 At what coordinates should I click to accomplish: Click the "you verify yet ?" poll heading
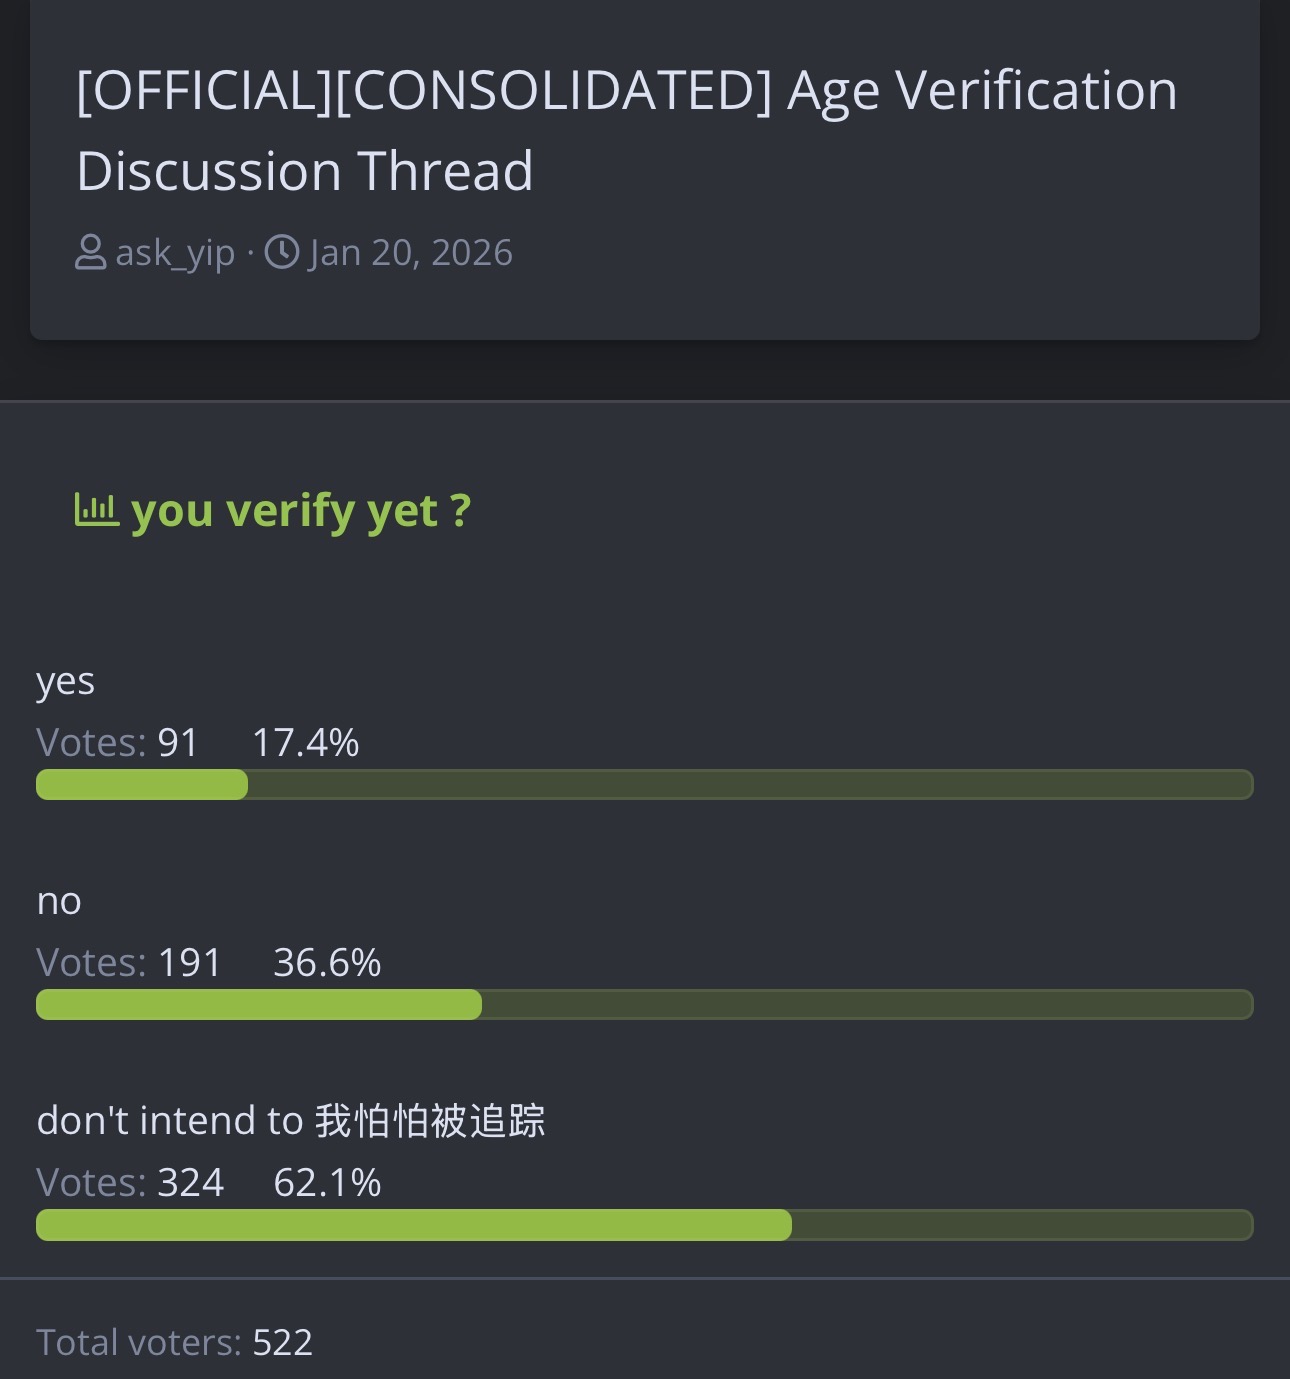[300, 511]
